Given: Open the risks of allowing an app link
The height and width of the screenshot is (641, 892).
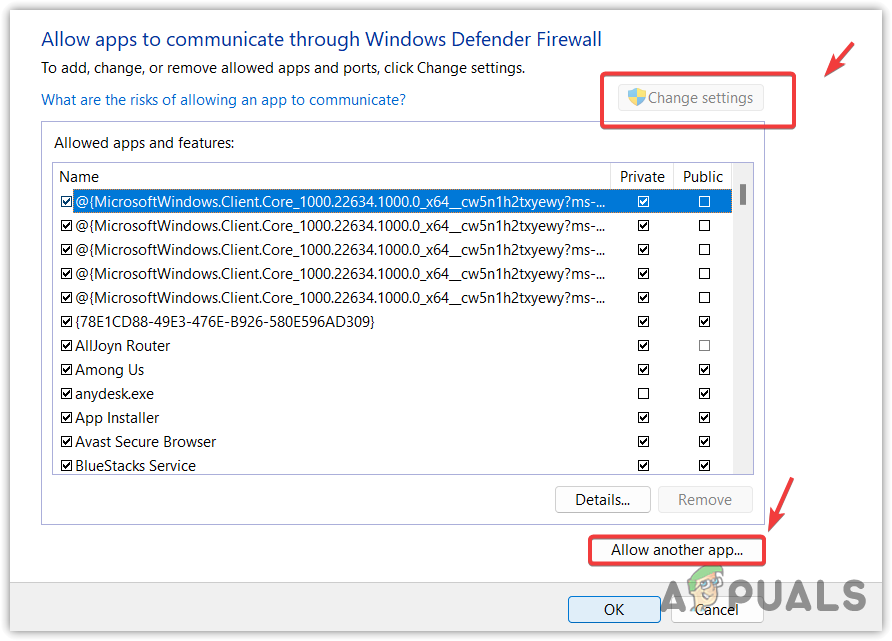Looking at the screenshot, I should pos(223,100).
